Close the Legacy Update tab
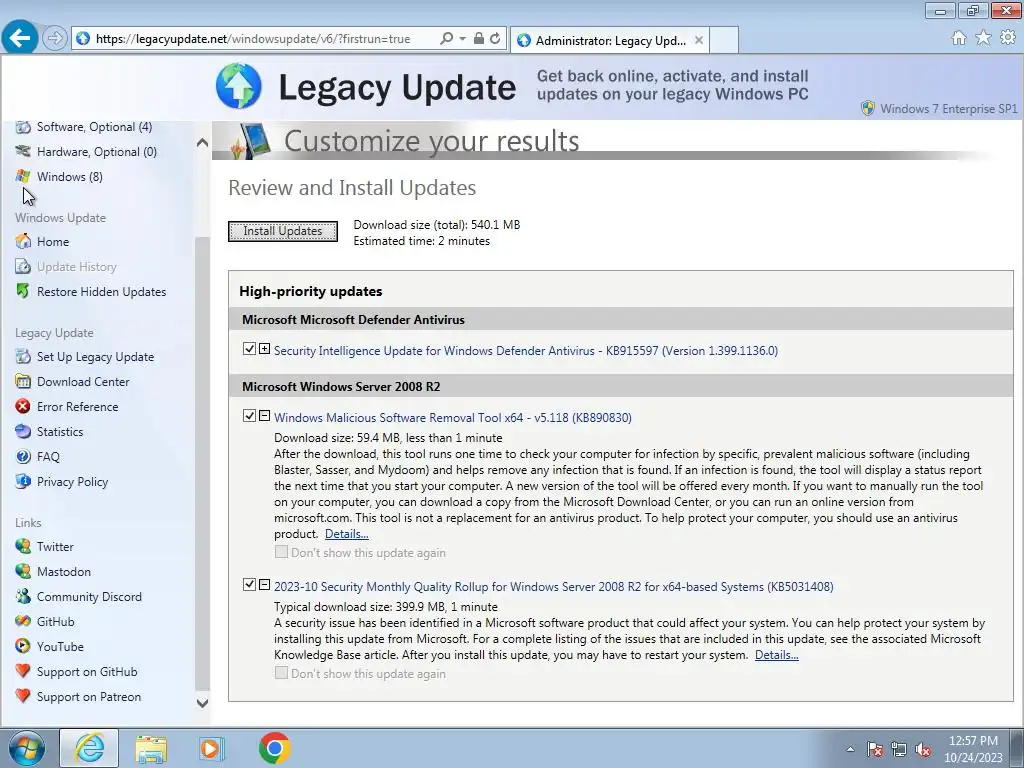The image size is (1024, 768). [x=699, y=40]
